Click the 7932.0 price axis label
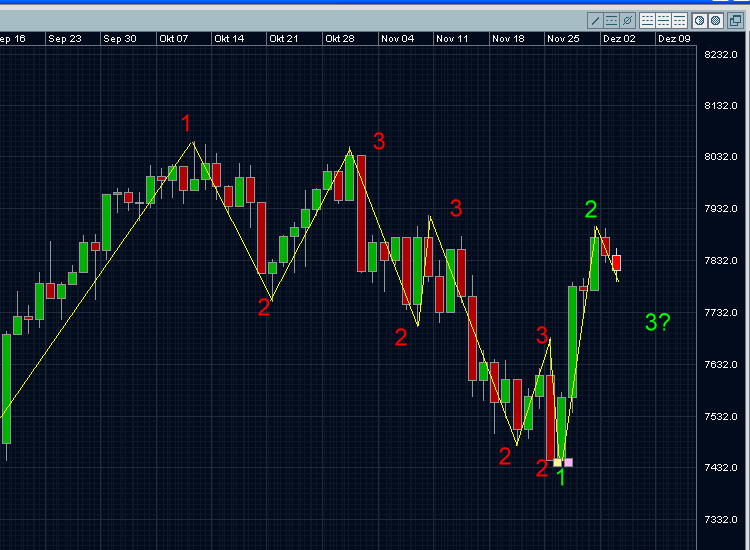Viewport: 750px width, 550px height. click(x=721, y=209)
